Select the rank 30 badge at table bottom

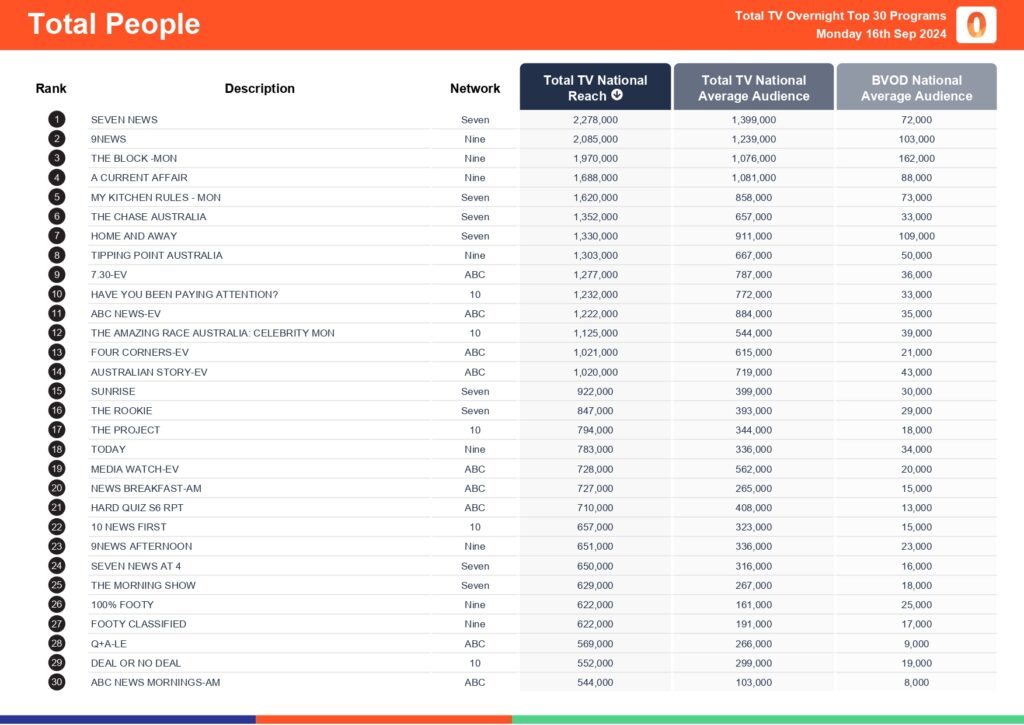pos(57,682)
